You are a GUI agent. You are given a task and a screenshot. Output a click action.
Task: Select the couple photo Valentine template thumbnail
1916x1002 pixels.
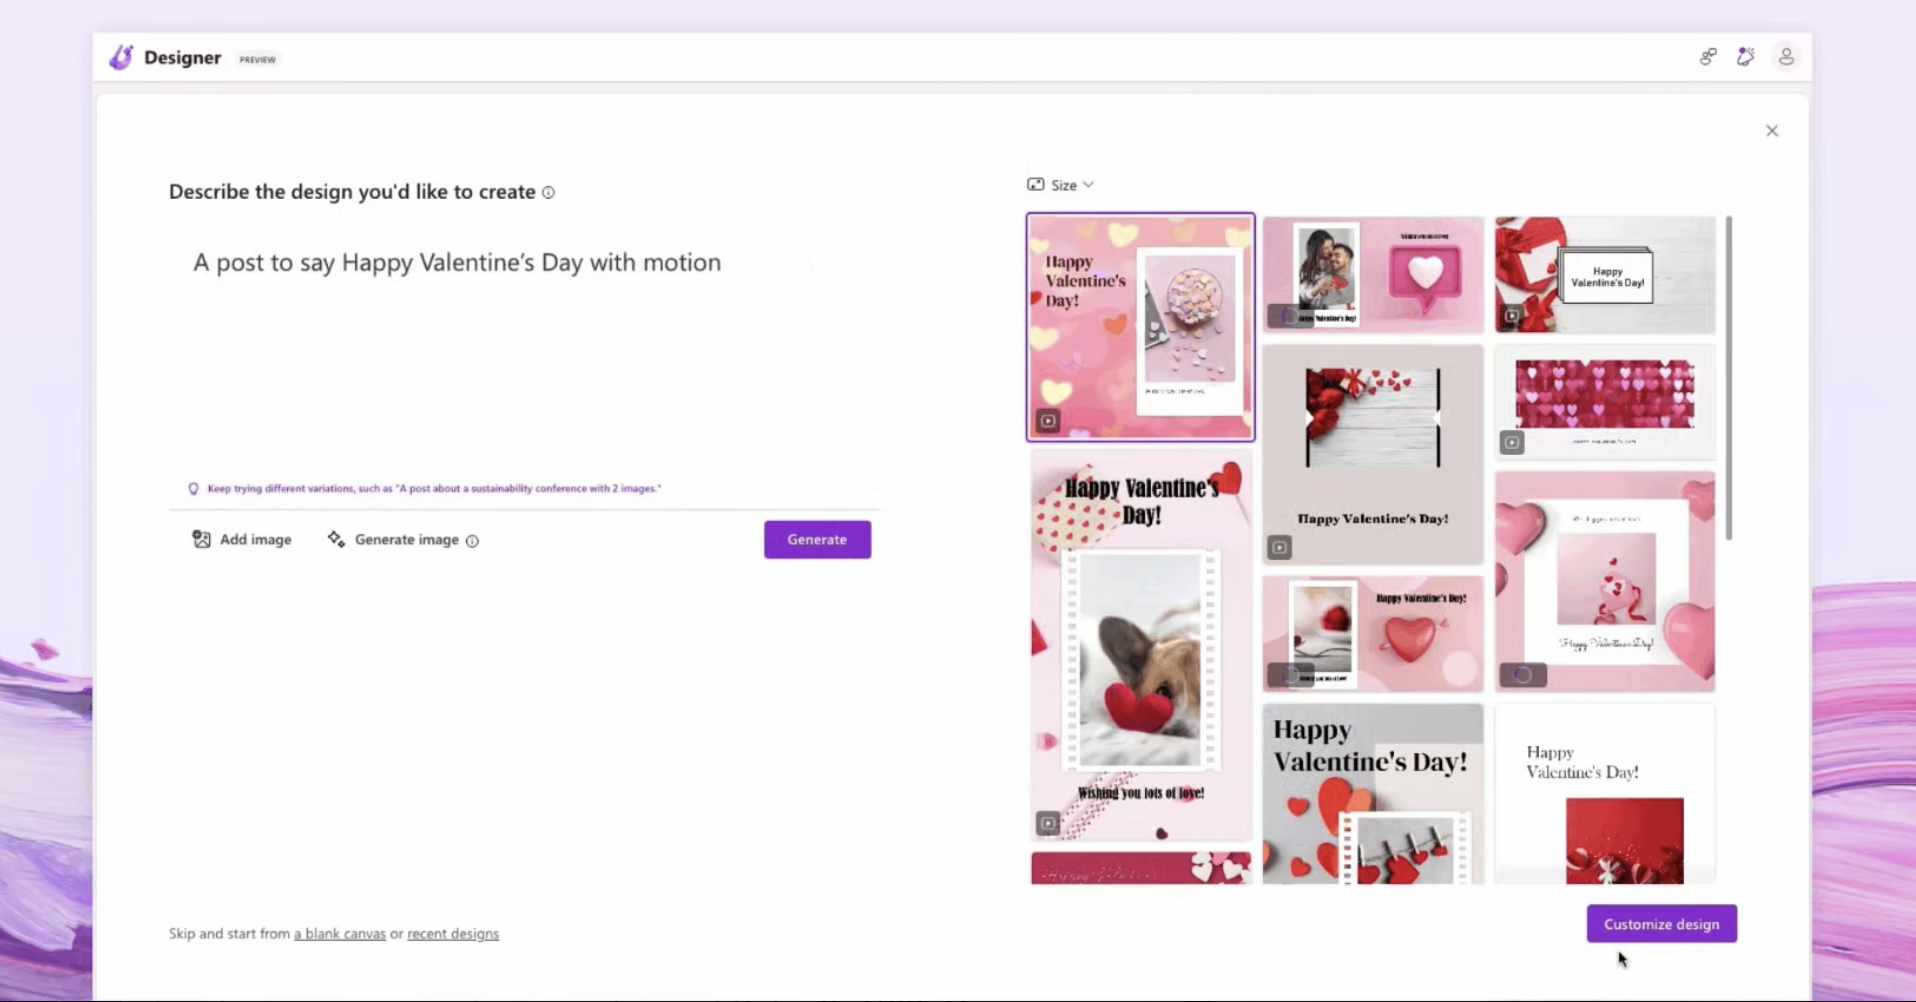[1371, 273]
